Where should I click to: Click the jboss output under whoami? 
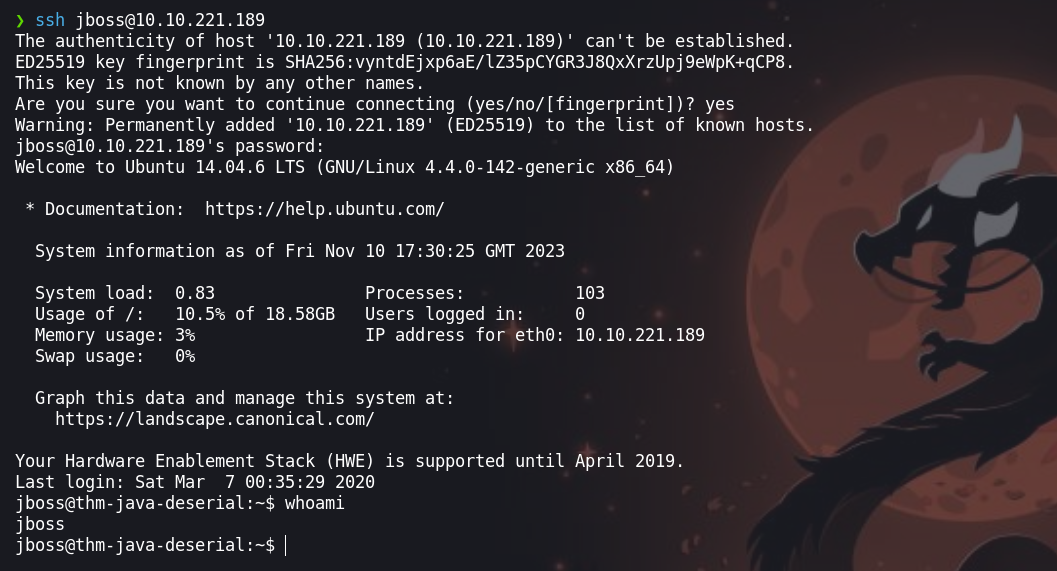pos(40,524)
